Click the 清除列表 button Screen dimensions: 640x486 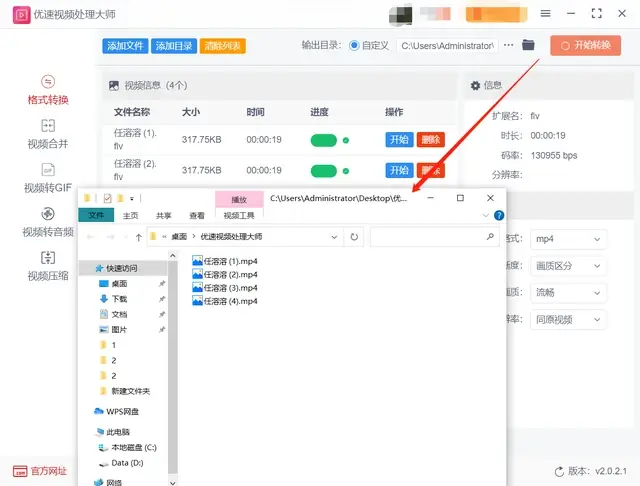222,46
